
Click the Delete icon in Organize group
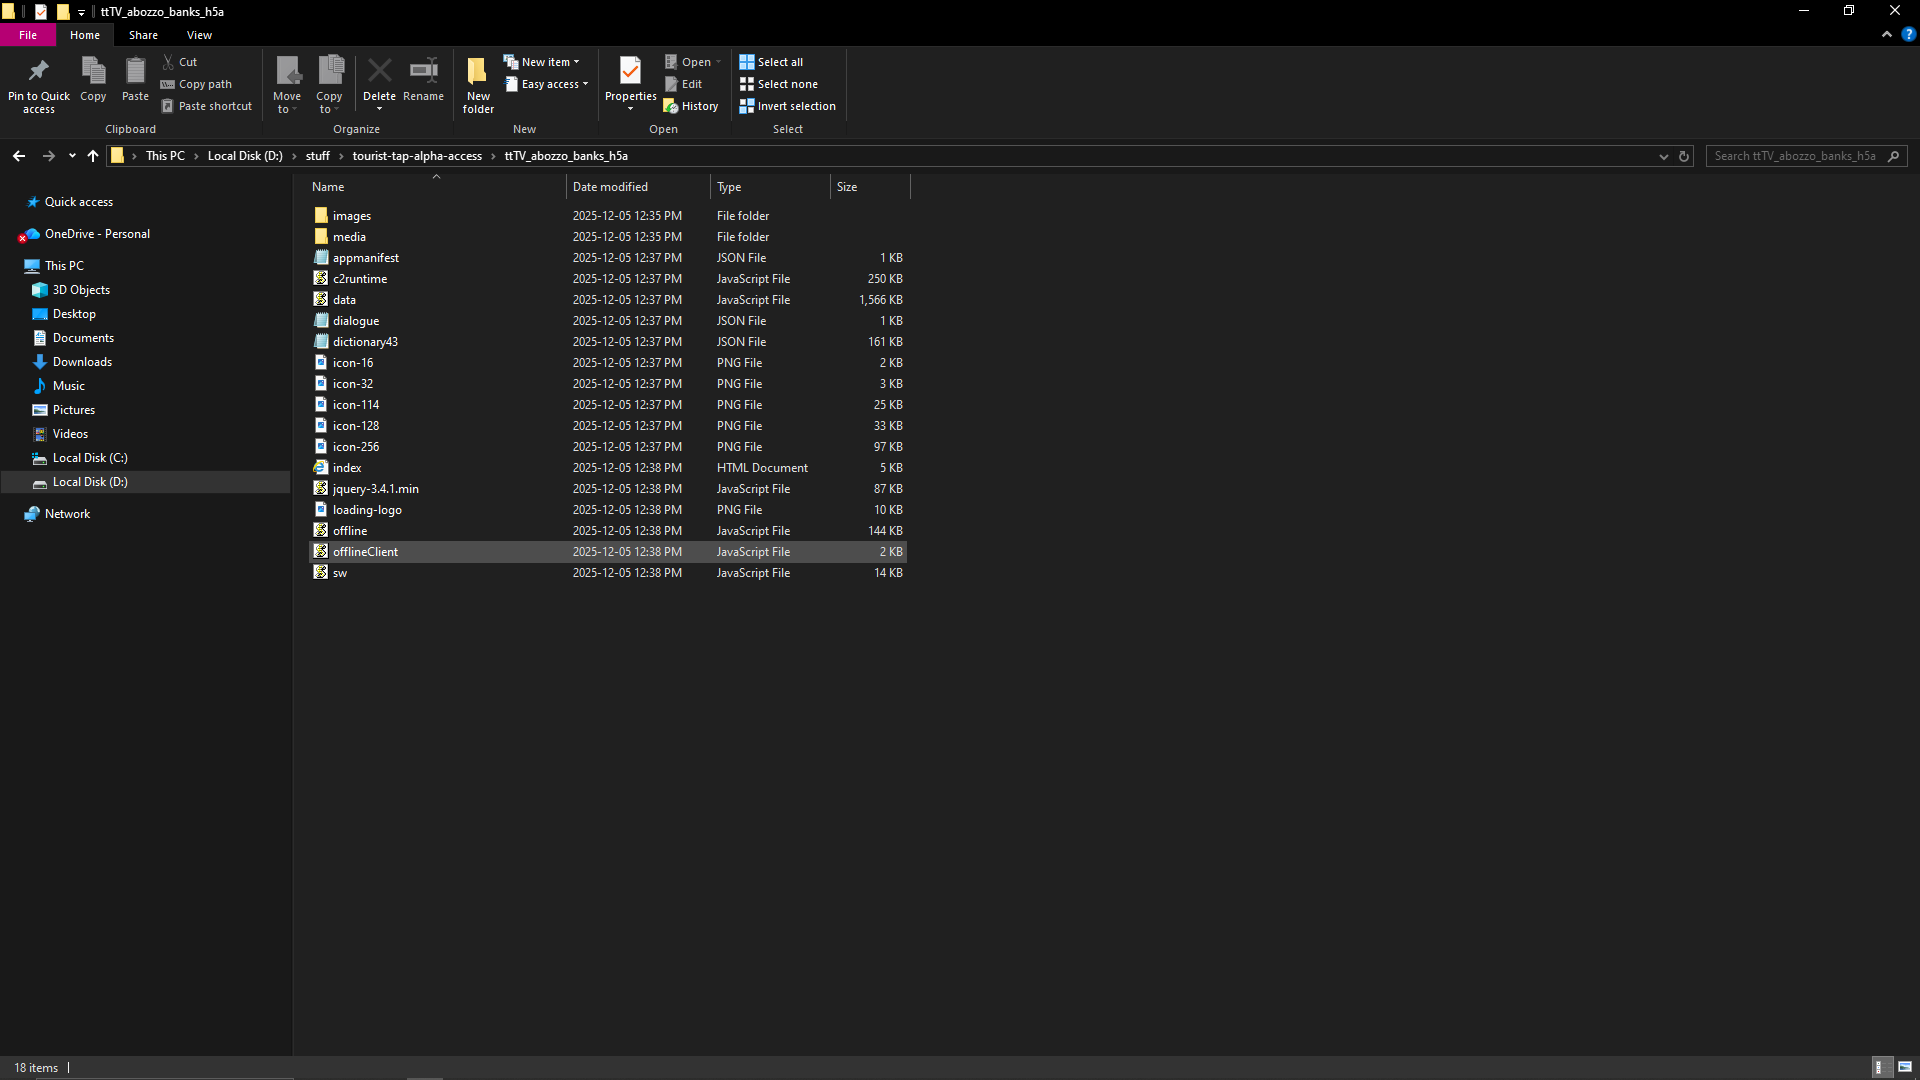(379, 72)
